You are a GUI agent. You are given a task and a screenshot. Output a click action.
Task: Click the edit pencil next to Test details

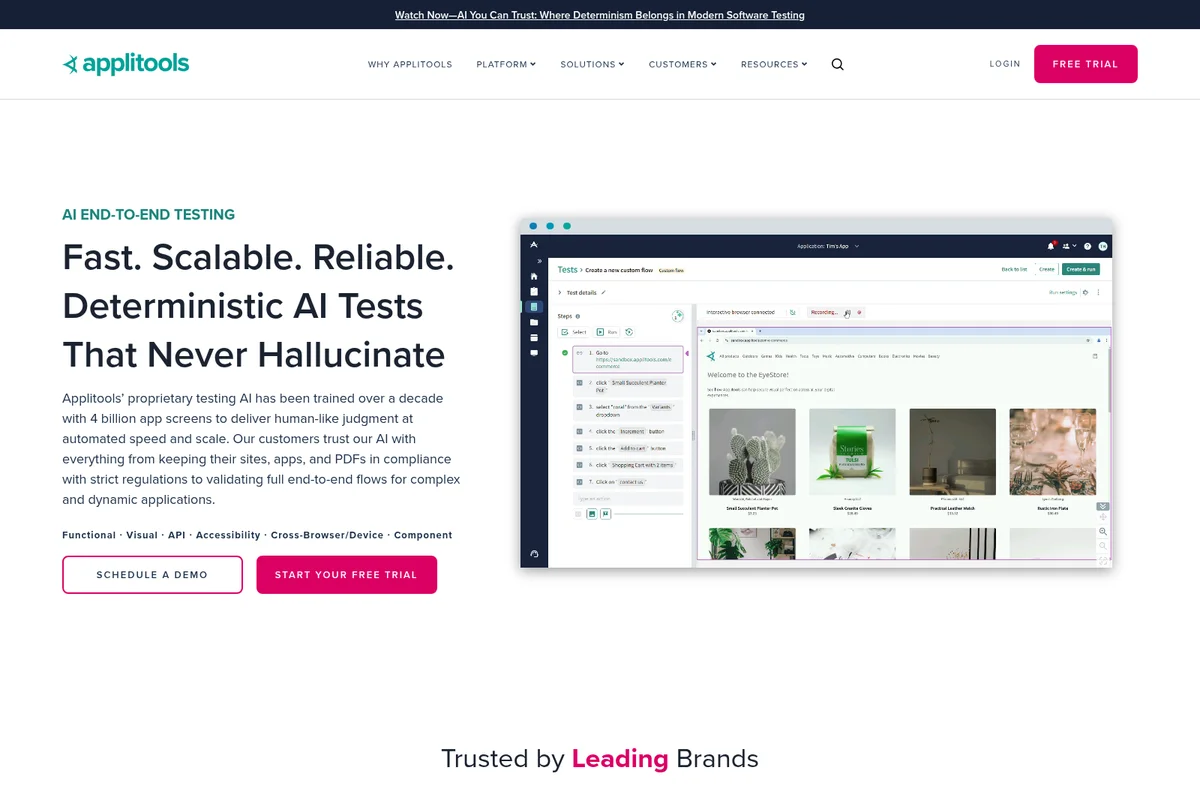click(602, 292)
